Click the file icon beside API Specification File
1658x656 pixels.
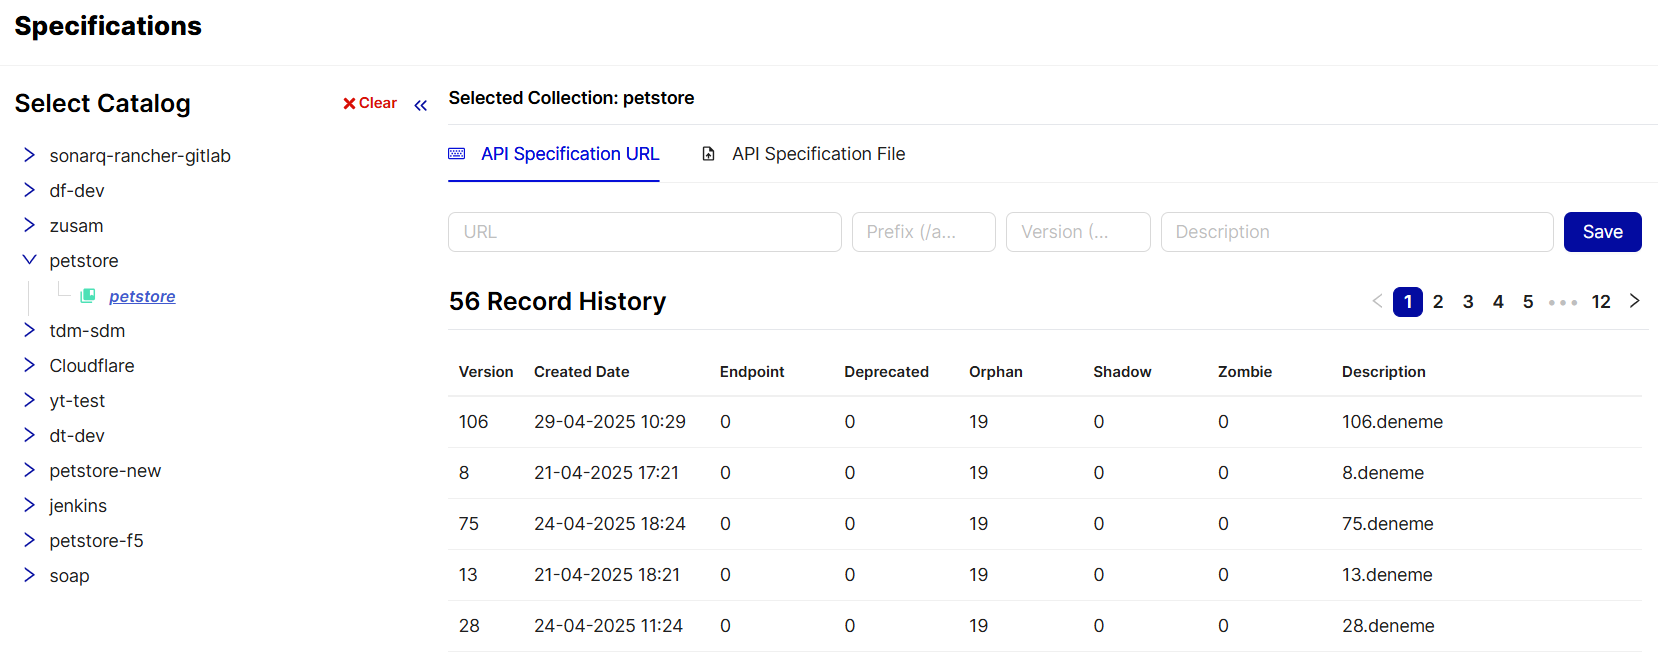[x=708, y=154]
